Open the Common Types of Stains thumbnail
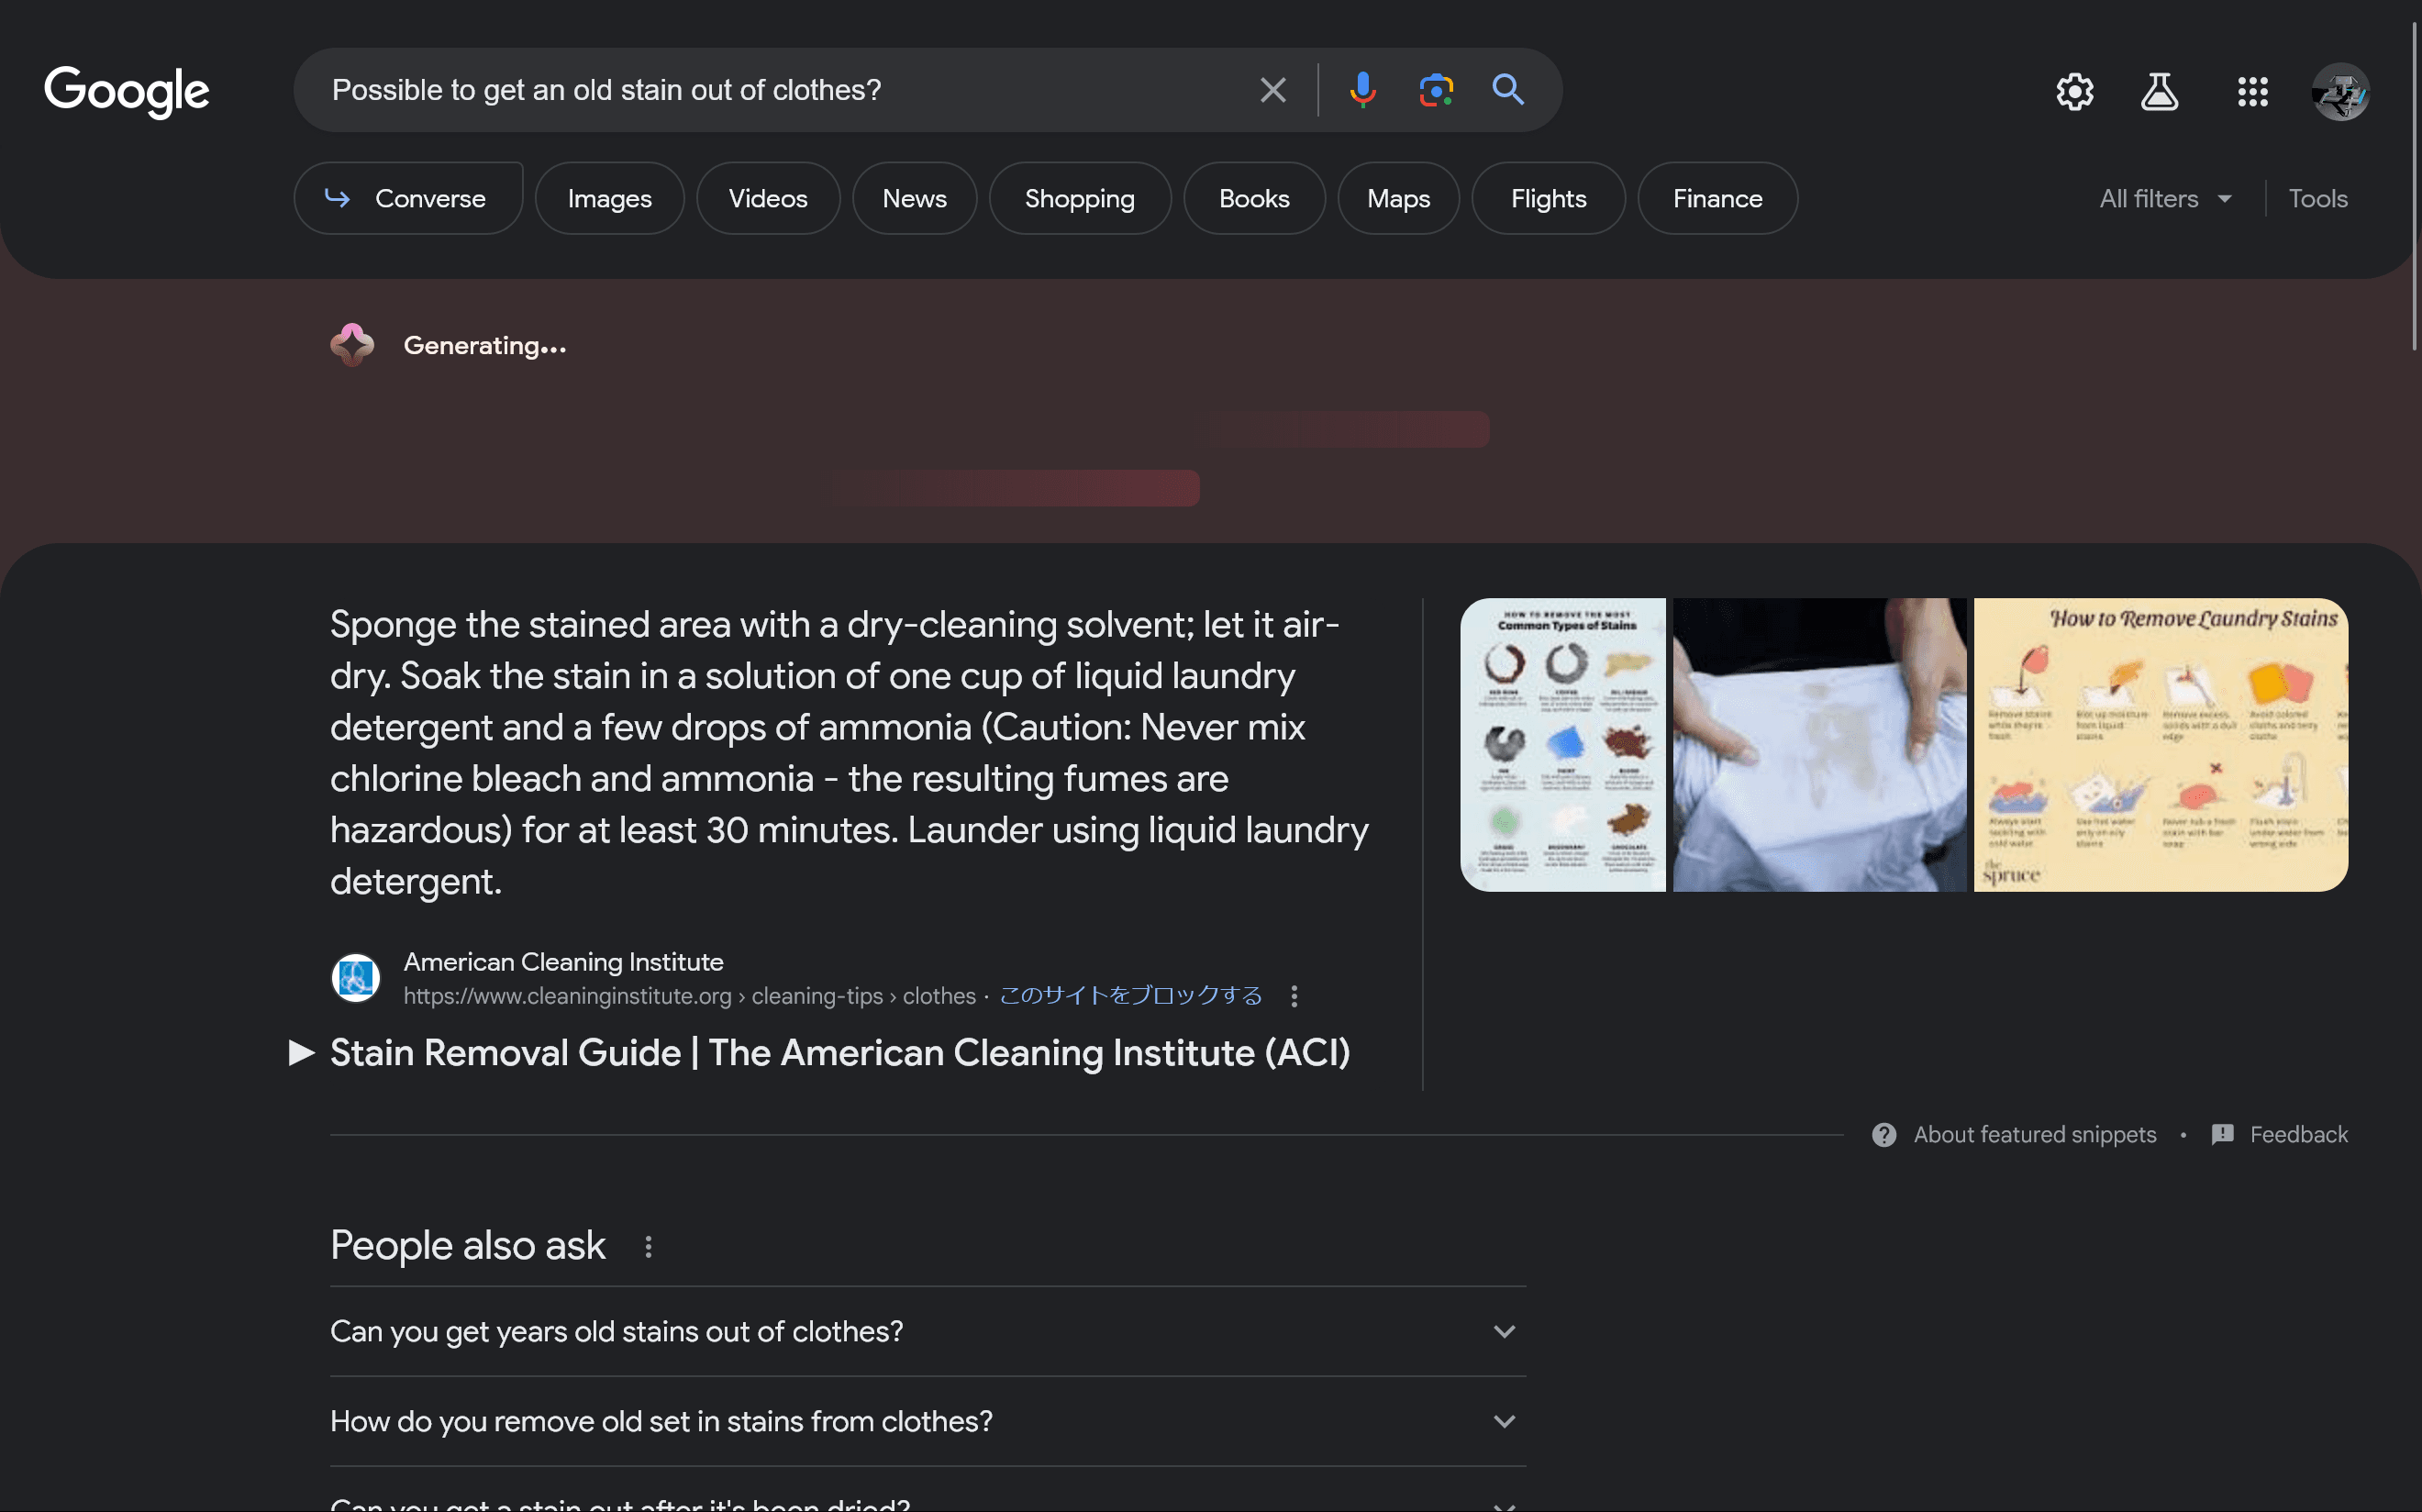The height and width of the screenshot is (1512, 2422). coord(1563,745)
